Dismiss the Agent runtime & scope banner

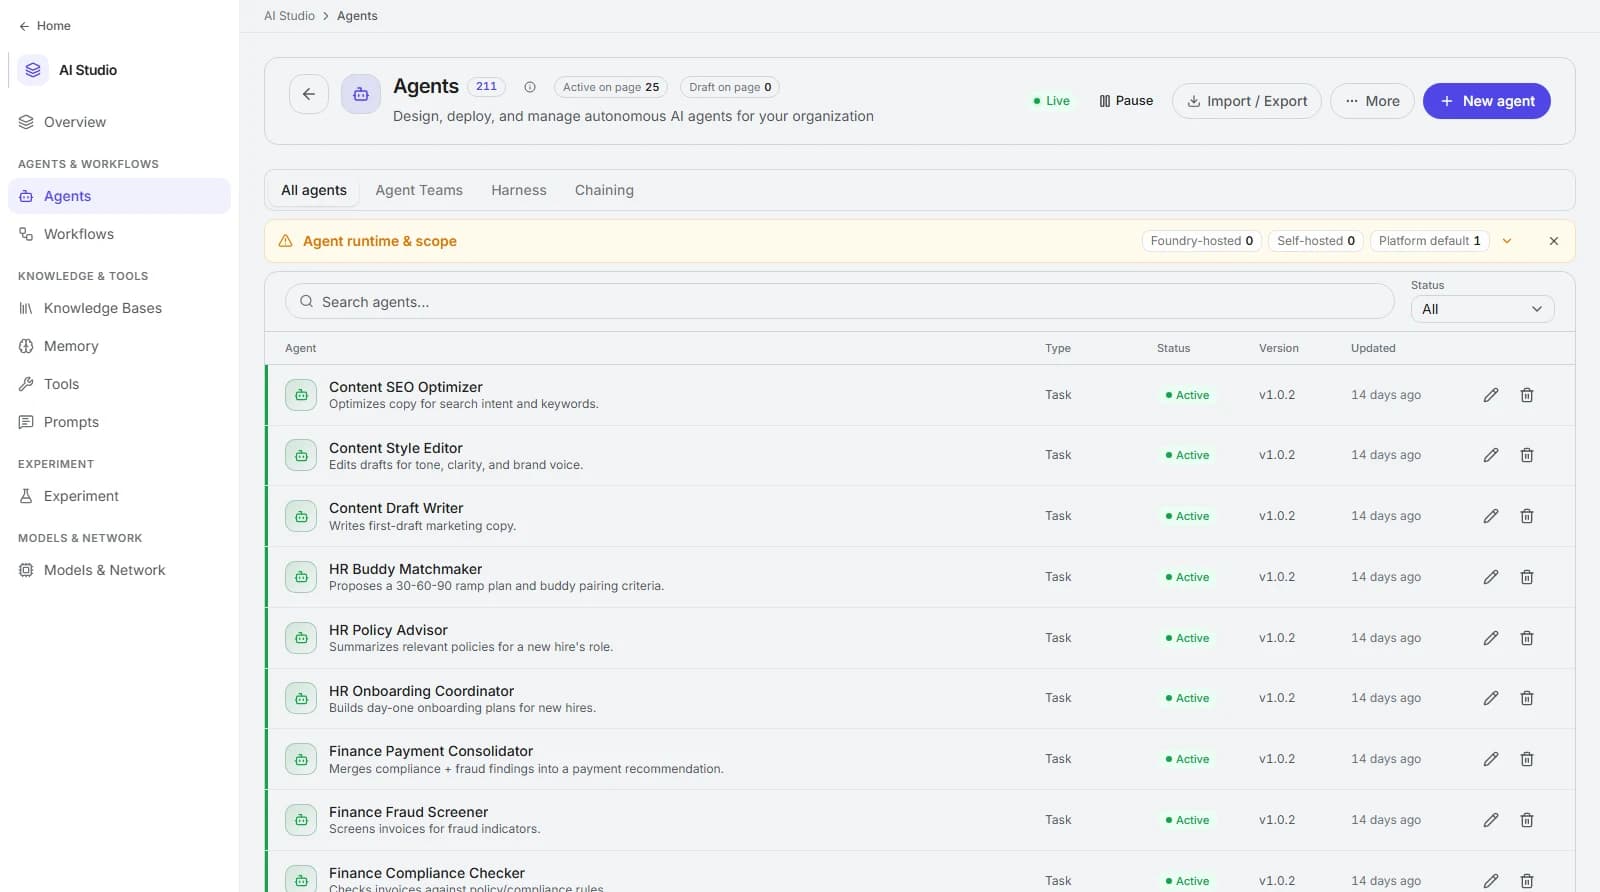tap(1554, 241)
